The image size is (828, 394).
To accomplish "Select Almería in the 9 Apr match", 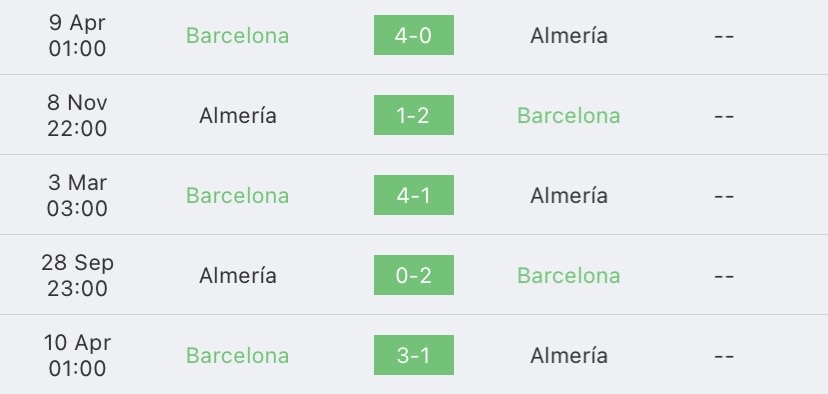I will pos(569,36).
